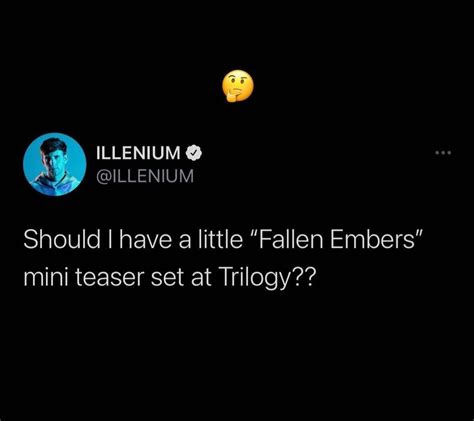Open the @ILLENIUM handle link
The width and height of the screenshot is (474, 421).
click(x=145, y=176)
